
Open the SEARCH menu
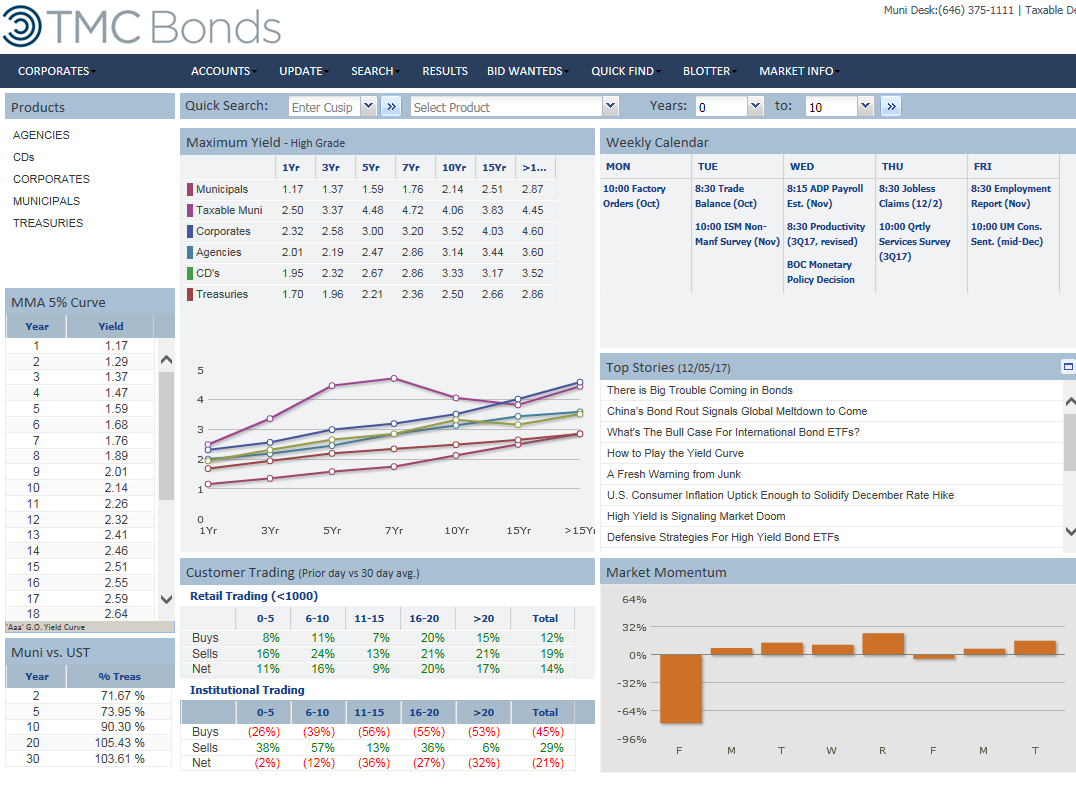coord(375,71)
